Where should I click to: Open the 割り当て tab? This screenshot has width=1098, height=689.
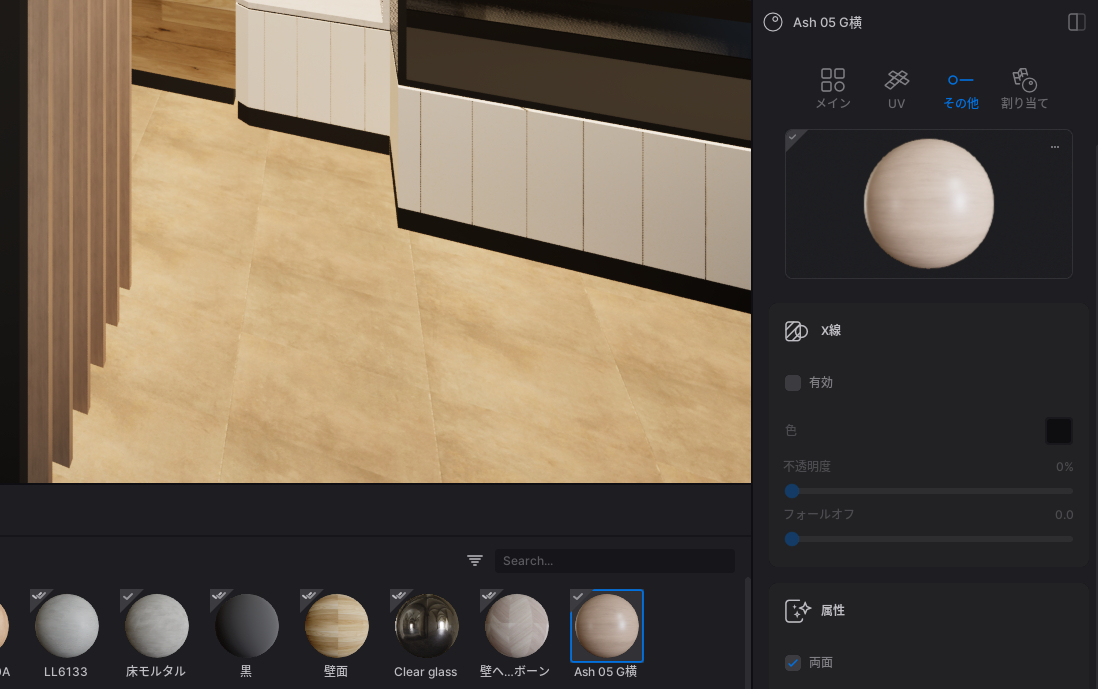pyautogui.click(x=1024, y=89)
